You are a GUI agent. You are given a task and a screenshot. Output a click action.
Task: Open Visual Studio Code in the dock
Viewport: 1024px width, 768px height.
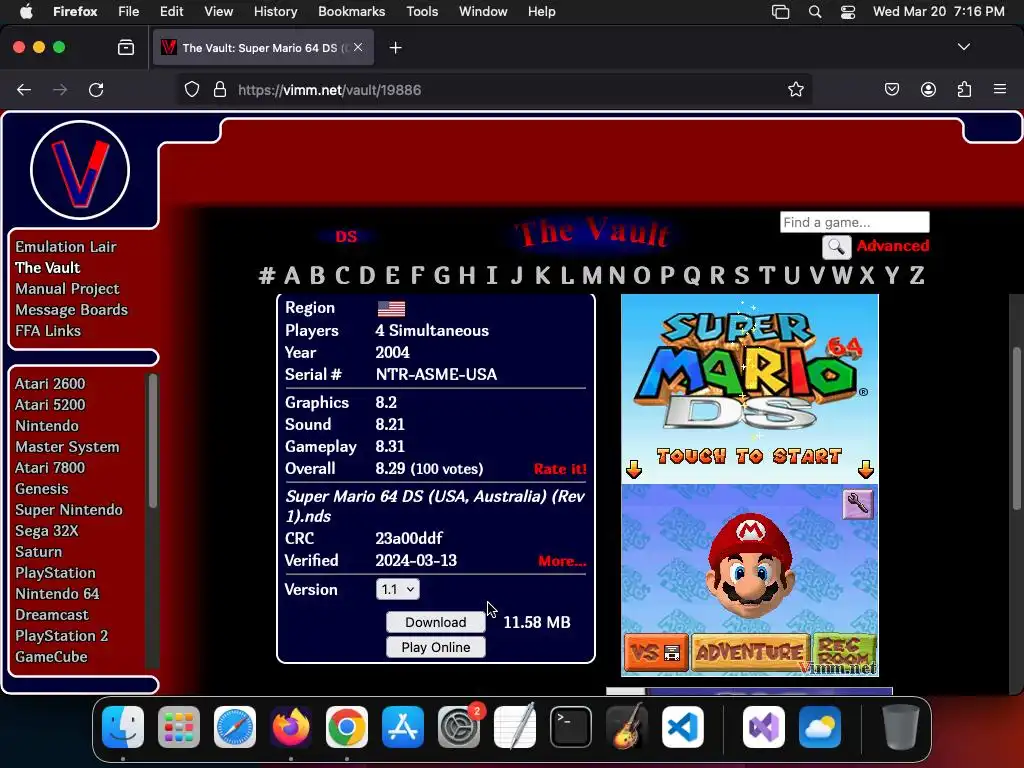click(683, 727)
